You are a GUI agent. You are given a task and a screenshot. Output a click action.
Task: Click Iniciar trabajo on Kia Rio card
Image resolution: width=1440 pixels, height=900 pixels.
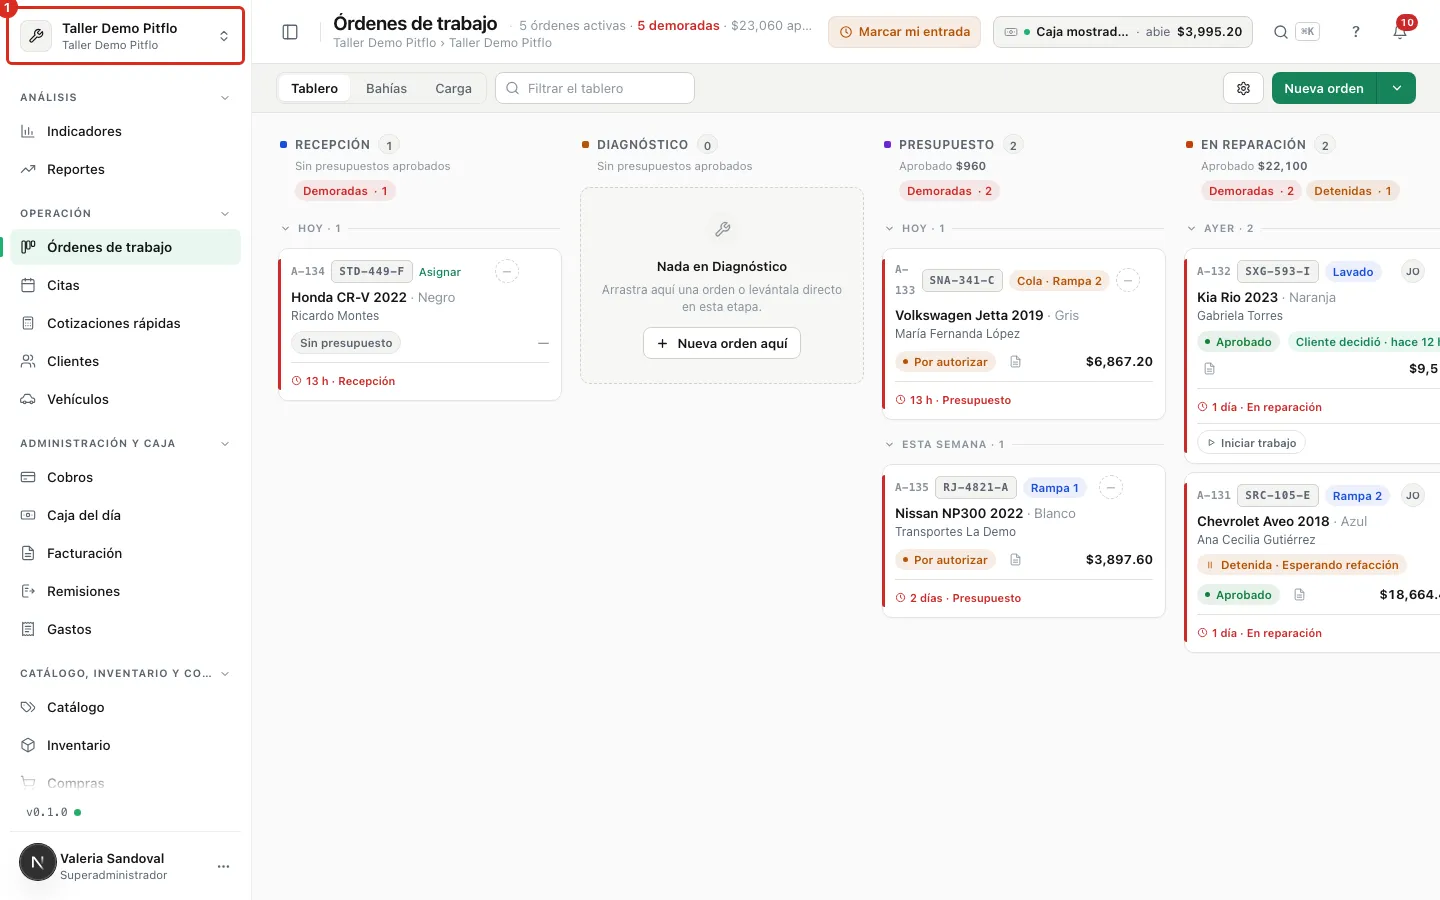click(1251, 443)
